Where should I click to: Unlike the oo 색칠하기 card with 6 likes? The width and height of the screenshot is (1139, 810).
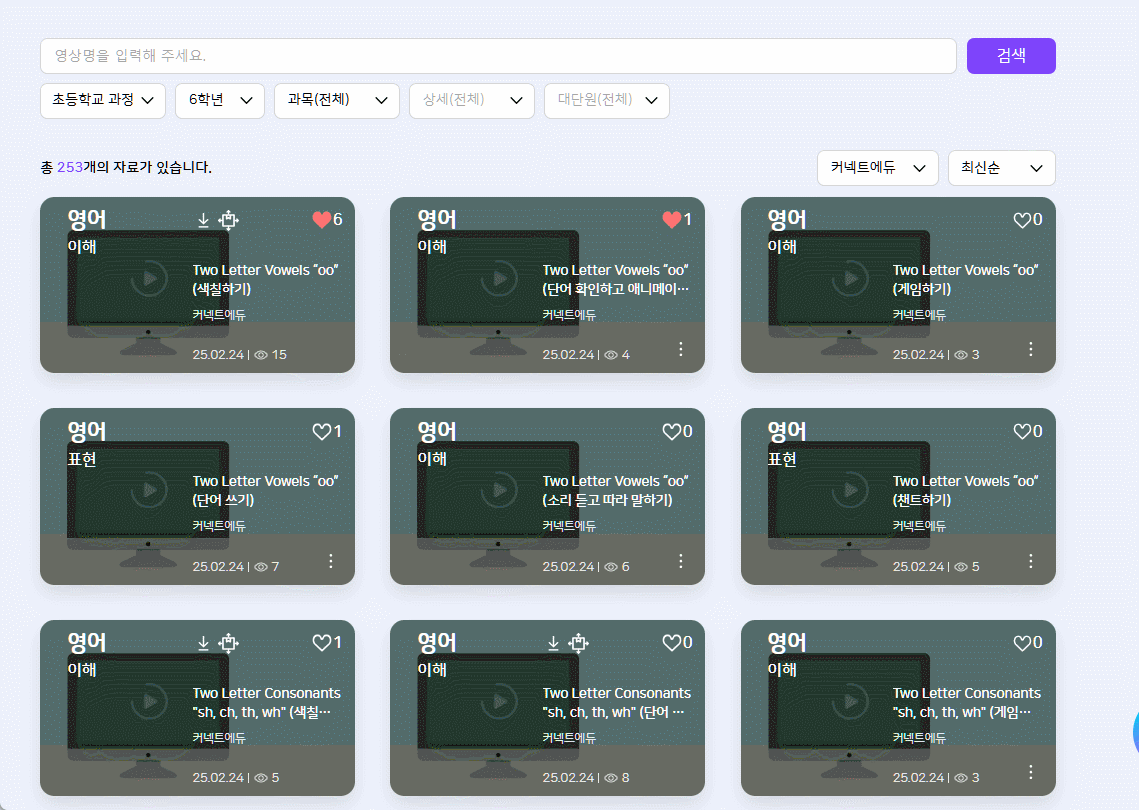point(321,220)
